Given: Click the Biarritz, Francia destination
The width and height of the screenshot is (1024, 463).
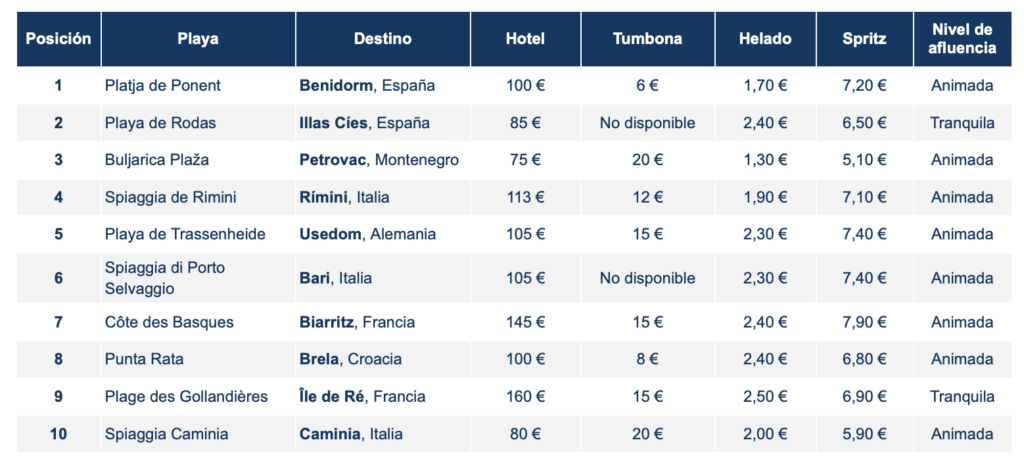Looking at the screenshot, I should tap(357, 322).
